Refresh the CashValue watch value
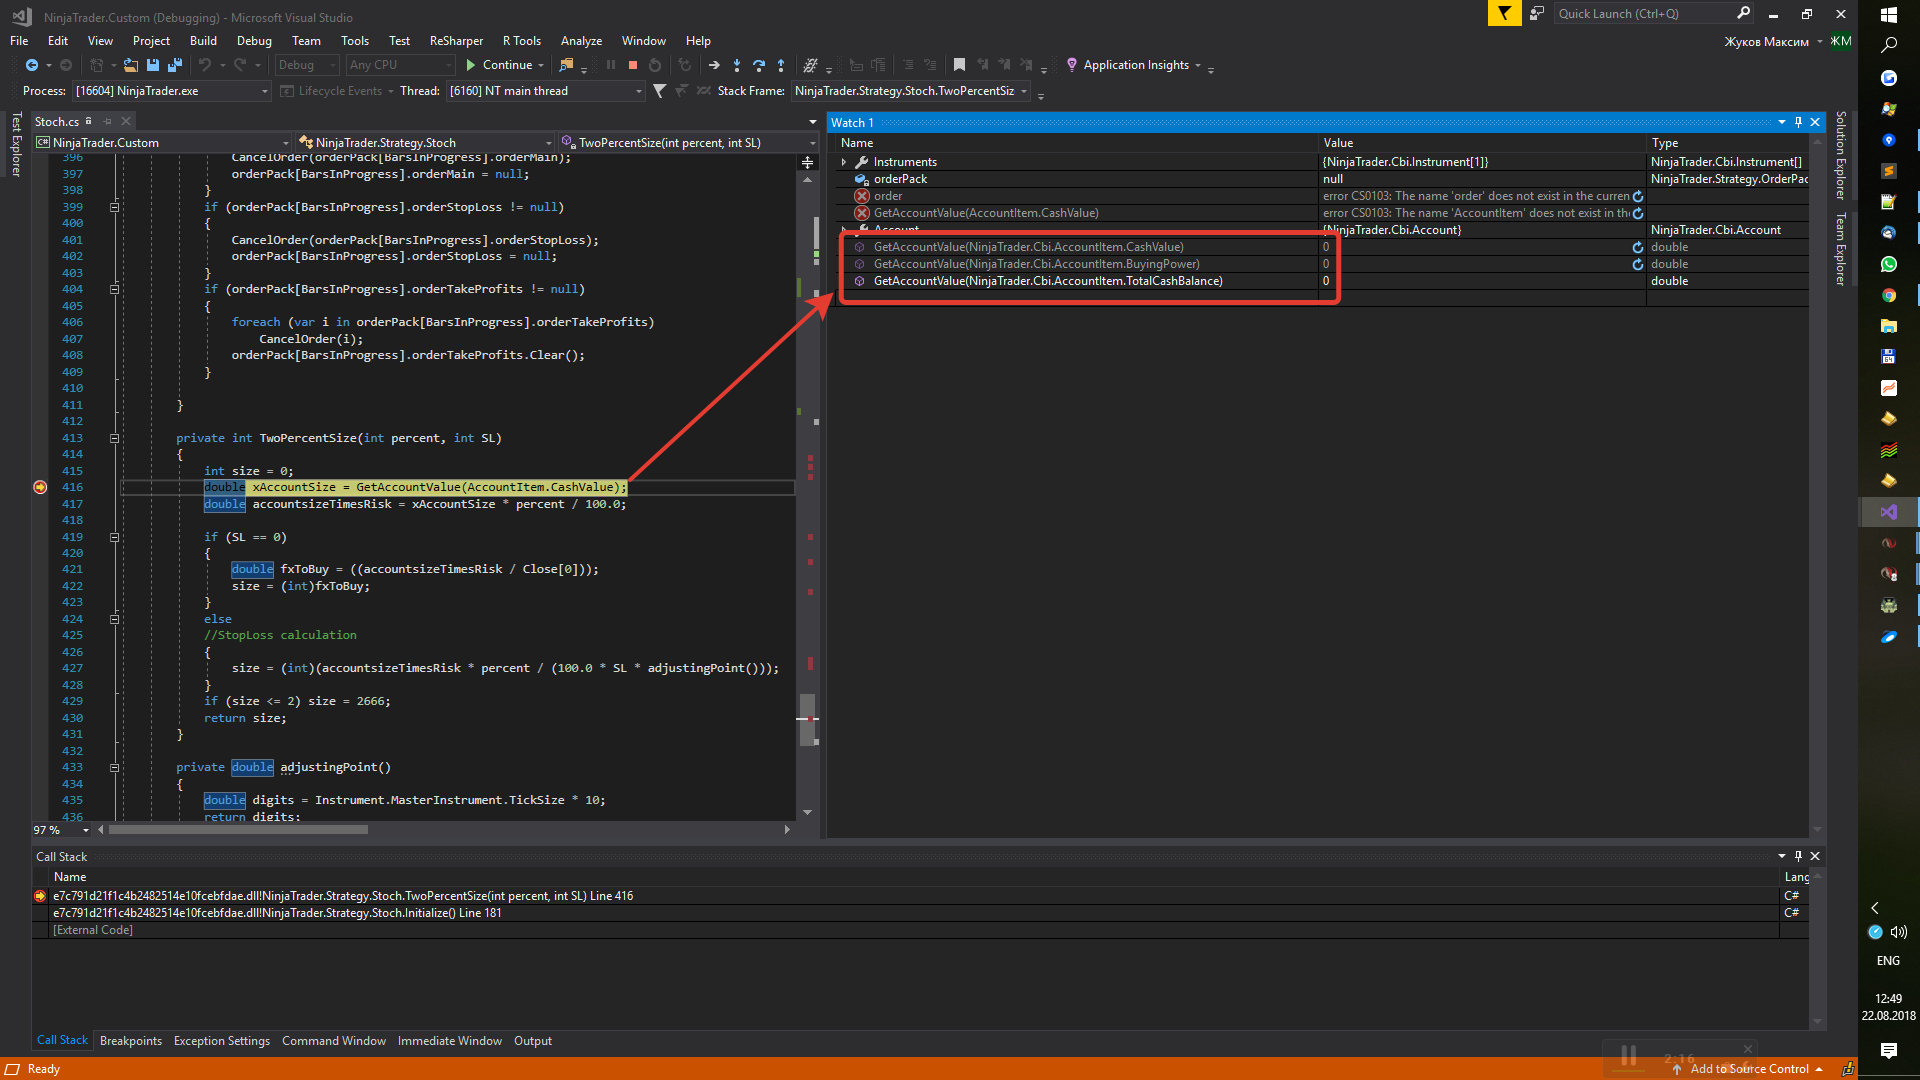Image resolution: width=1920 pixels, height=1080 pixels. (1637, 247)
